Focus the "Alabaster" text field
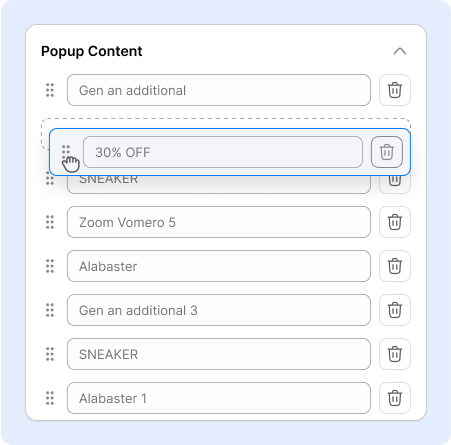Viewport: 451px width, 445px height. [219, 266]
